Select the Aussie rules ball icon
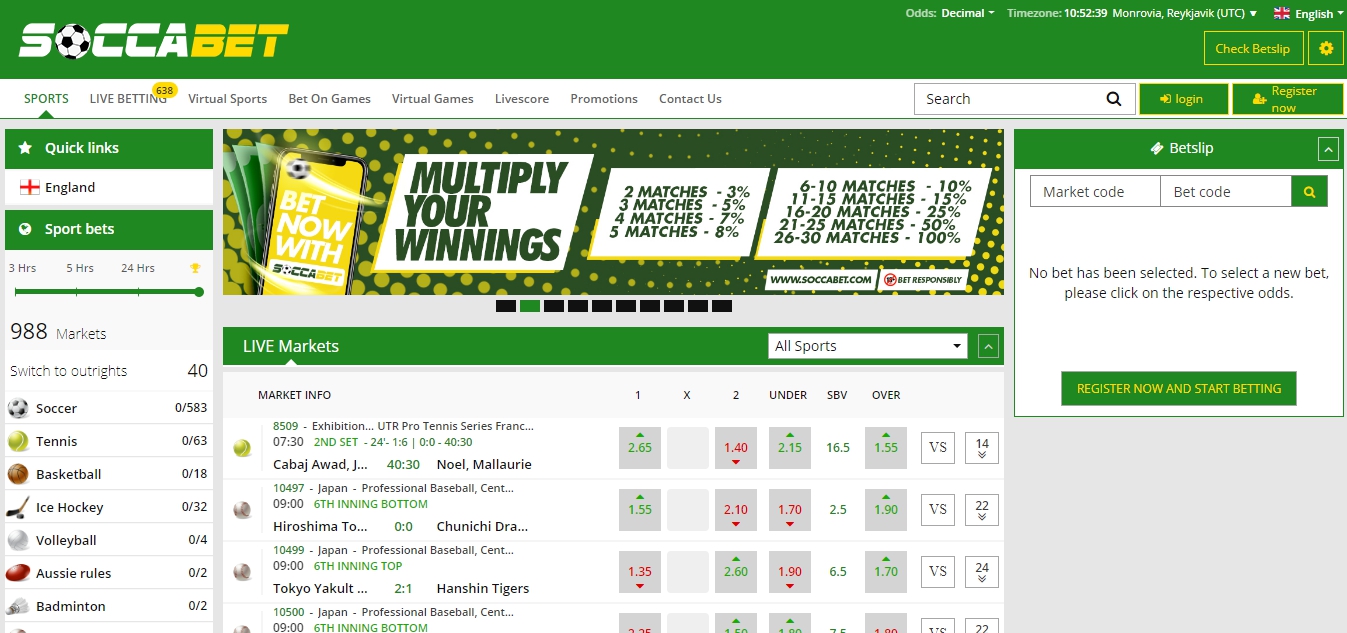 tap(18, 573)
